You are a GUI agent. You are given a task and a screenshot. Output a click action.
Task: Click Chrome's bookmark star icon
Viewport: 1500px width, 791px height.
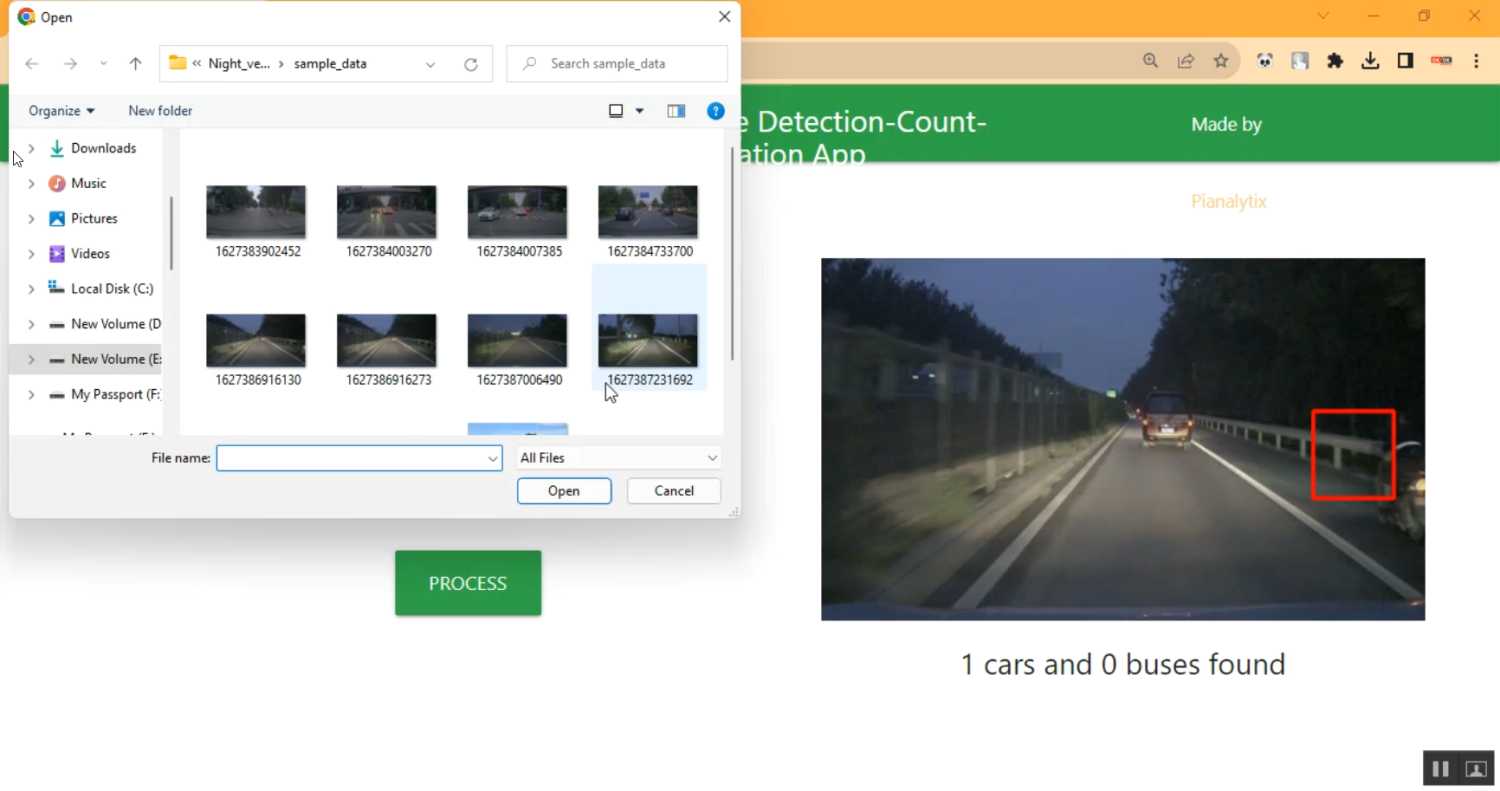pyautogui.click(x=1221, y=61)
